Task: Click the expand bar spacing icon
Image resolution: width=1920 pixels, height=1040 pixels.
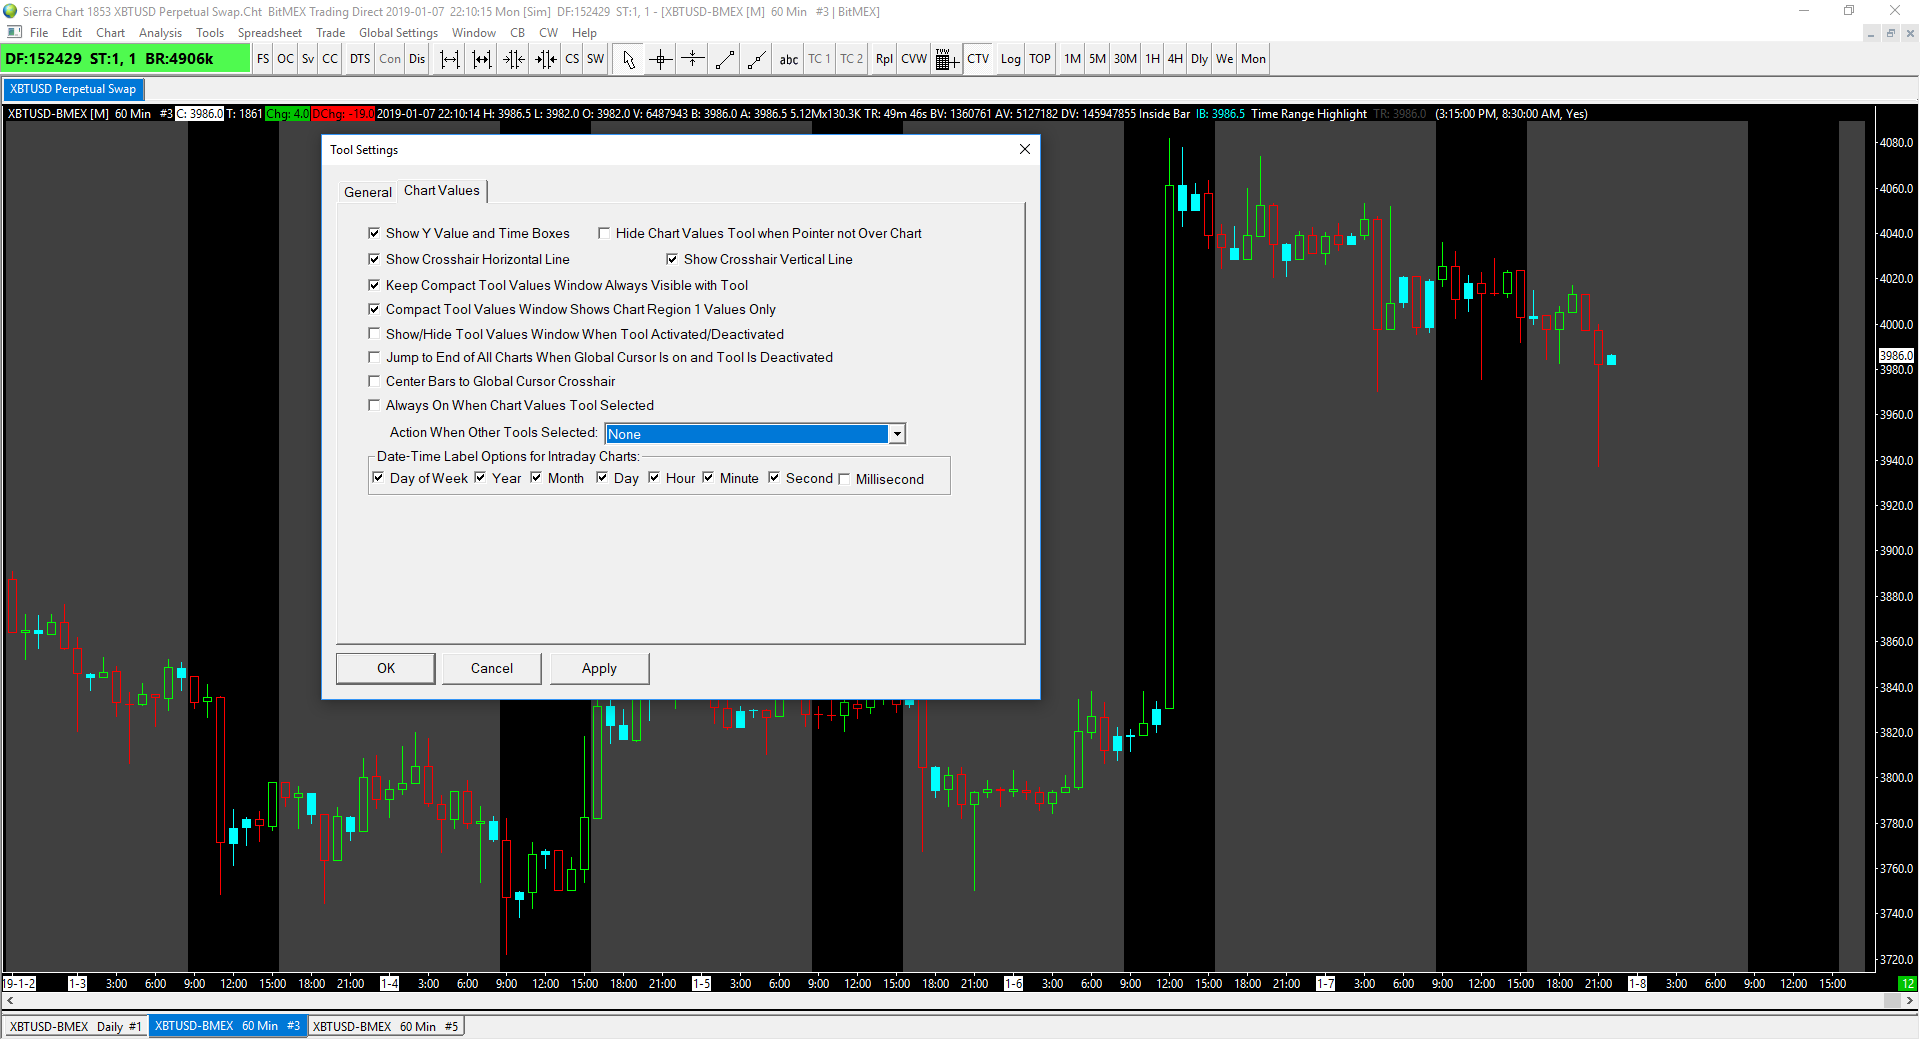Action: (450, 59)
